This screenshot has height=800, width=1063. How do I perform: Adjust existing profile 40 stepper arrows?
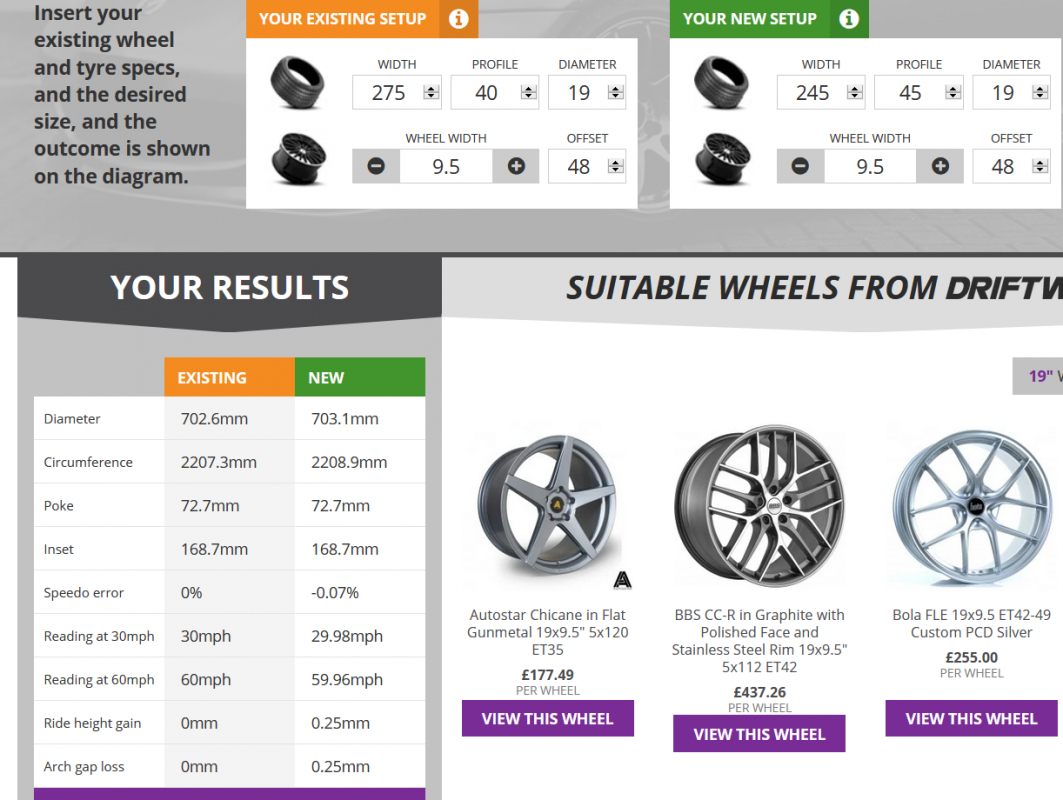529,92
